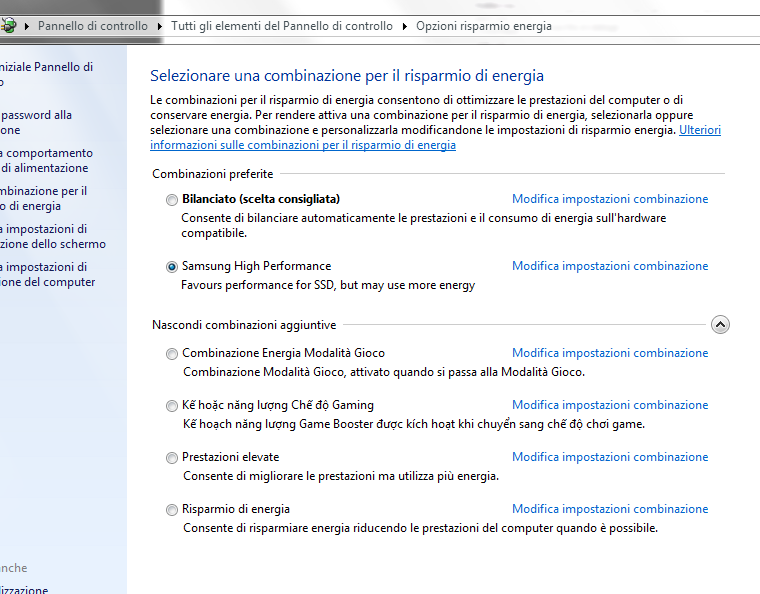
Task: Open power buttons behavior sidebar link
Action: click(46, 160)
